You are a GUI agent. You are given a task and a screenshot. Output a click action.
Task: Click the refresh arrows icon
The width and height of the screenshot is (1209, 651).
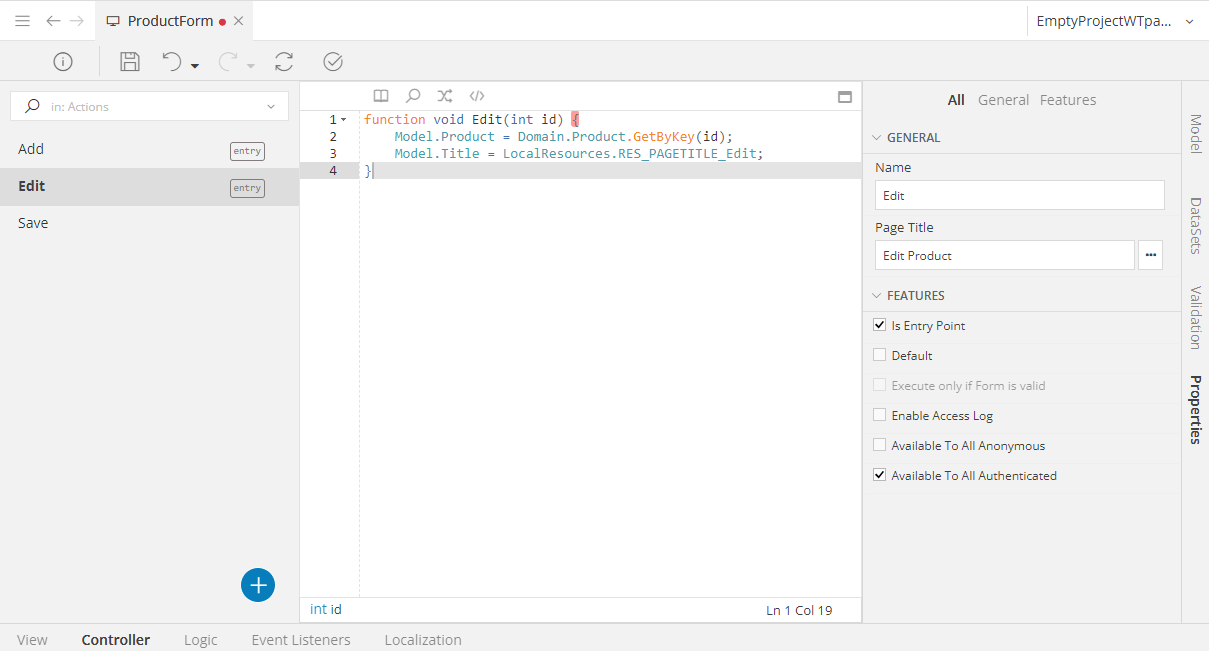(284, 62)
